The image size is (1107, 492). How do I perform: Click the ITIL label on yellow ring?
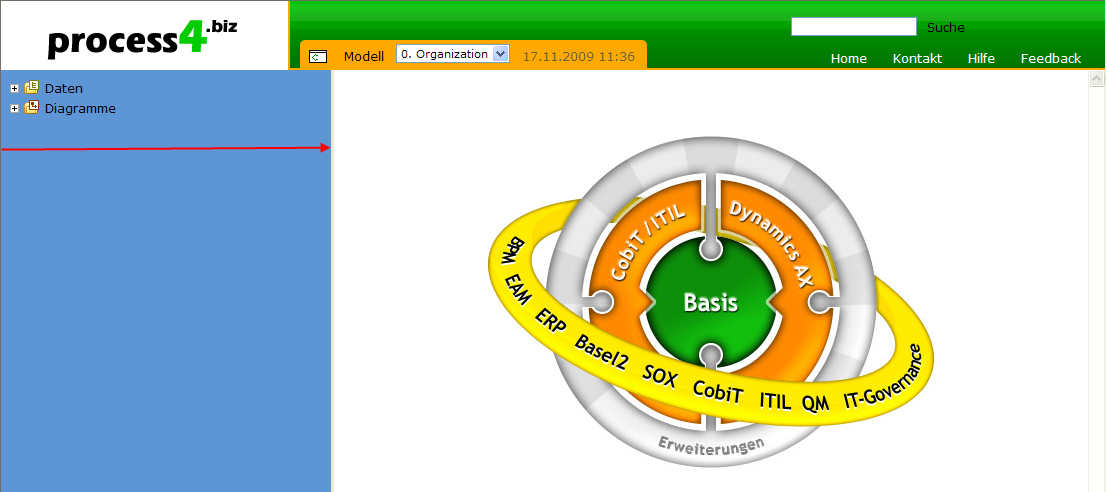pyautogui.click(x=775, y=400)
